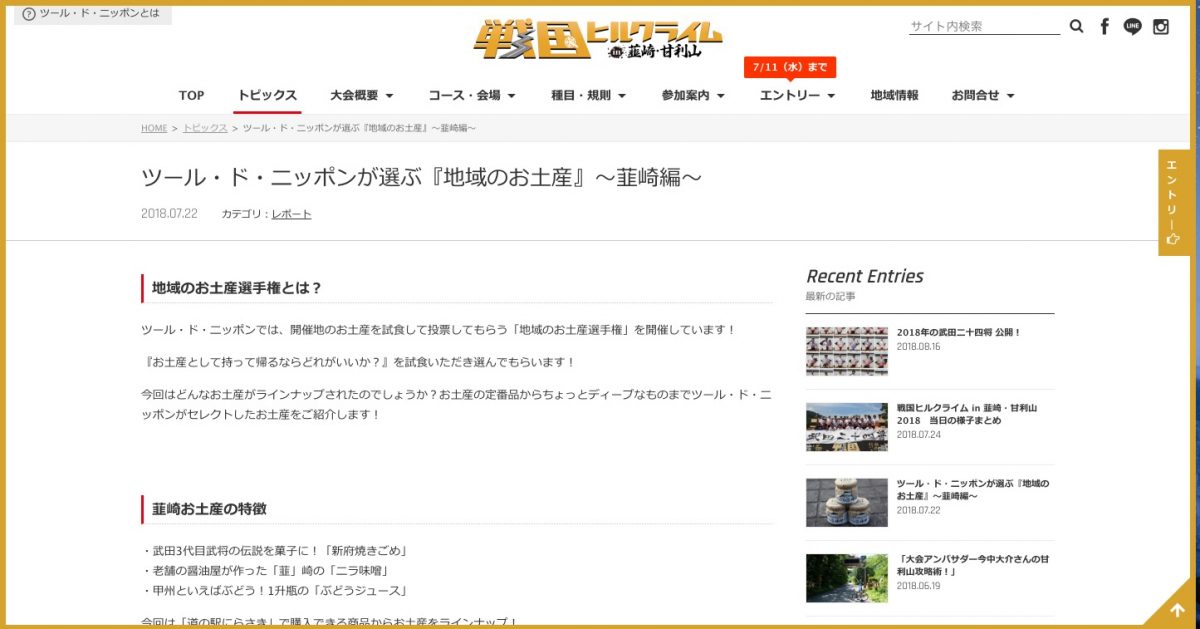Open the お問合せ dropdown menu

click(982, 96)
